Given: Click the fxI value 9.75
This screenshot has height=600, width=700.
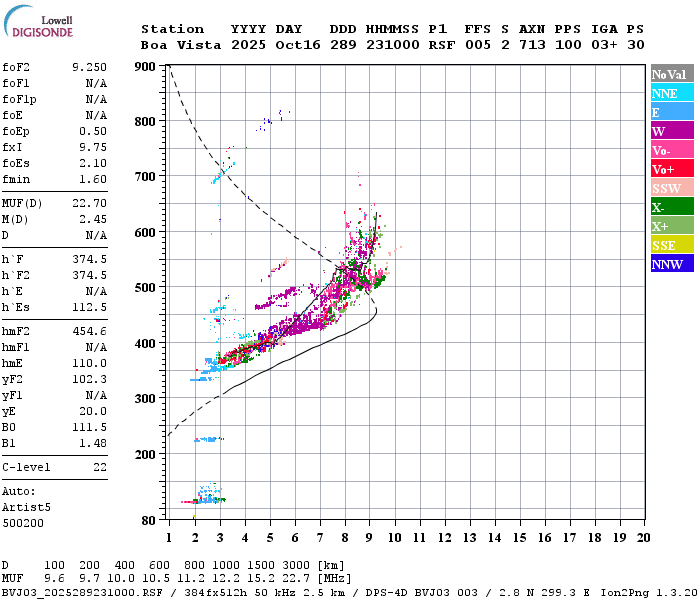Looking at the screenshot, I should [93, 147].
